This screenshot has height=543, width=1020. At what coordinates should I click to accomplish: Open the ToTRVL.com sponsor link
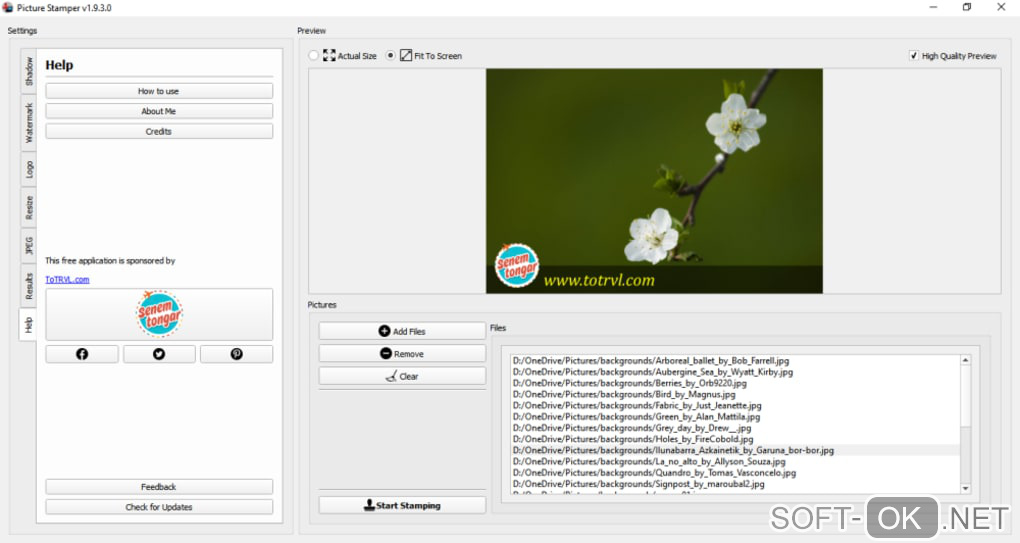67,280
